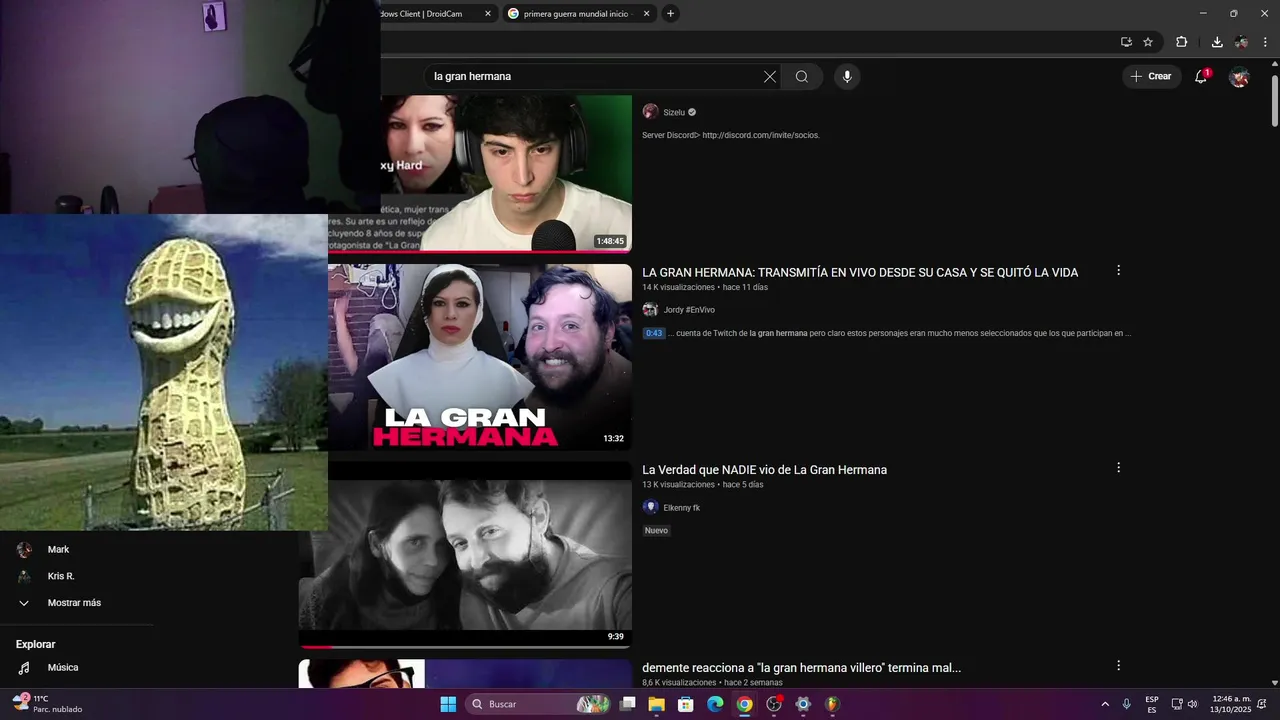Screen dimensions: 1280x720
Task: Click the Server Discord description text
Action: pyautogui.click(x=731, y=135)
